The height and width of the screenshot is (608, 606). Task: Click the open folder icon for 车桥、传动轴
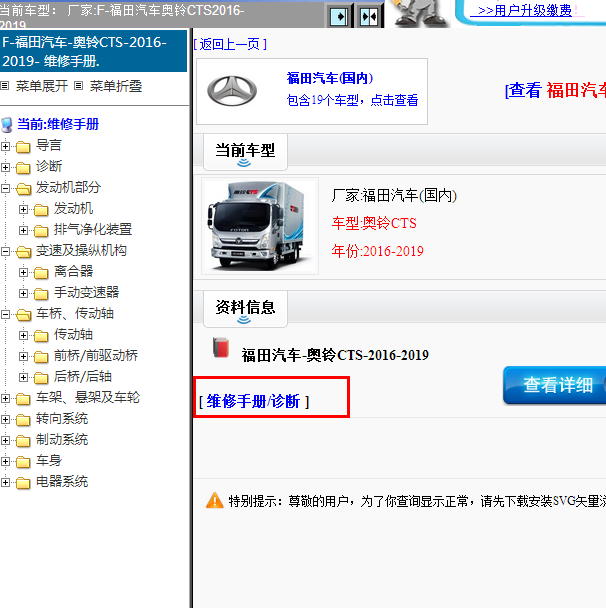point(24,314)
